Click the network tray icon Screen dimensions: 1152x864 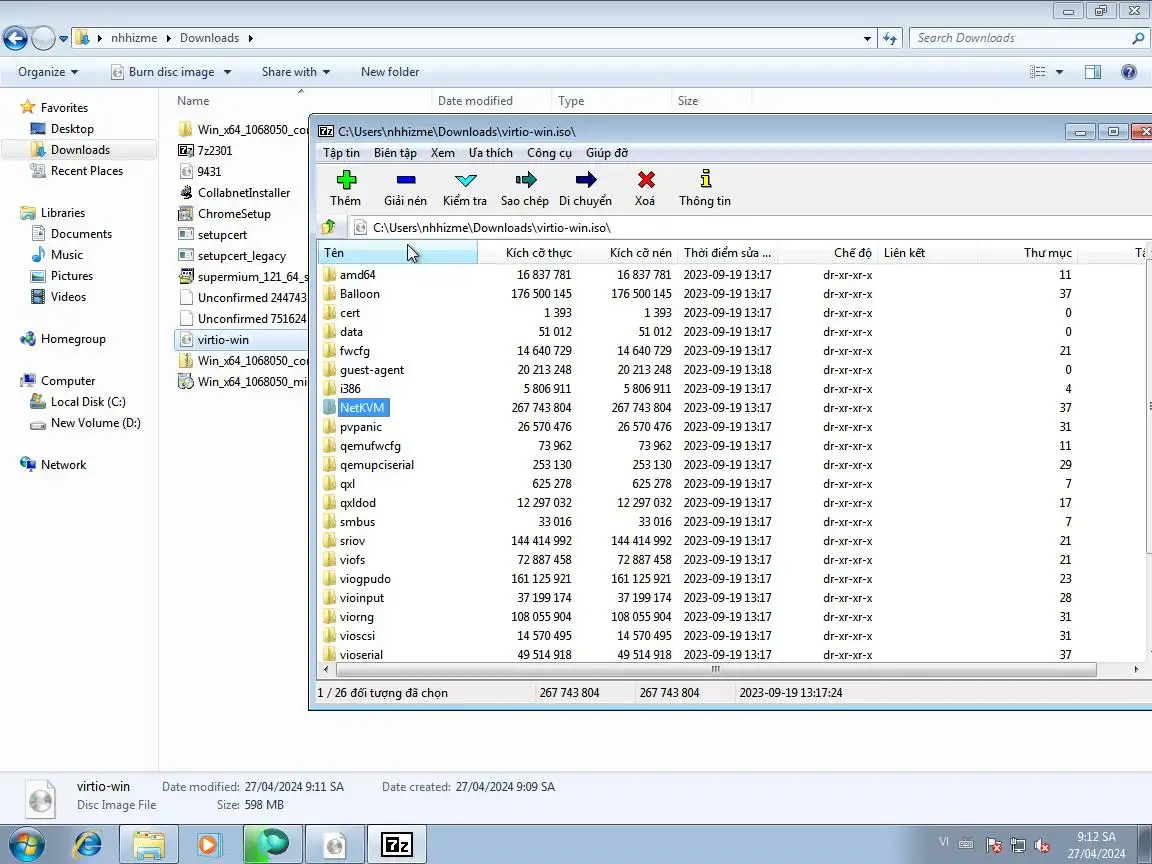1018,845
